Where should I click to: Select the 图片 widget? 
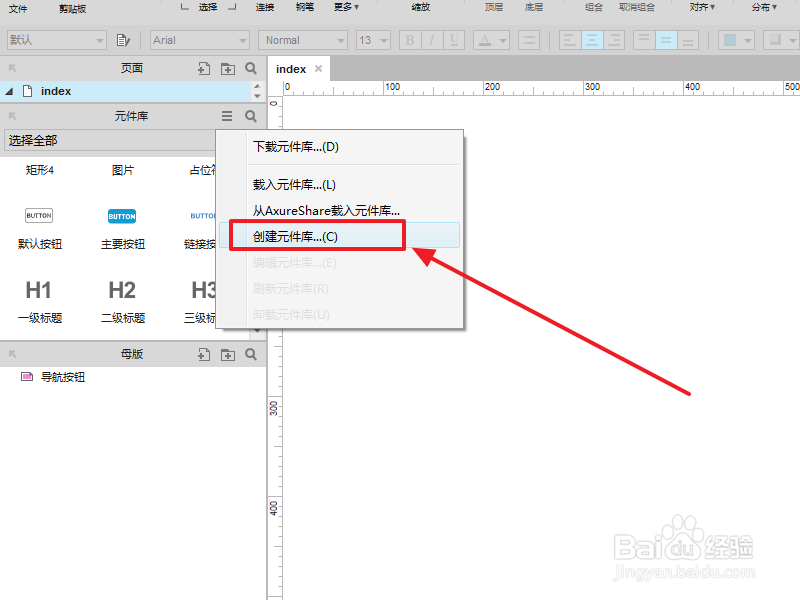tap(122, 170)
